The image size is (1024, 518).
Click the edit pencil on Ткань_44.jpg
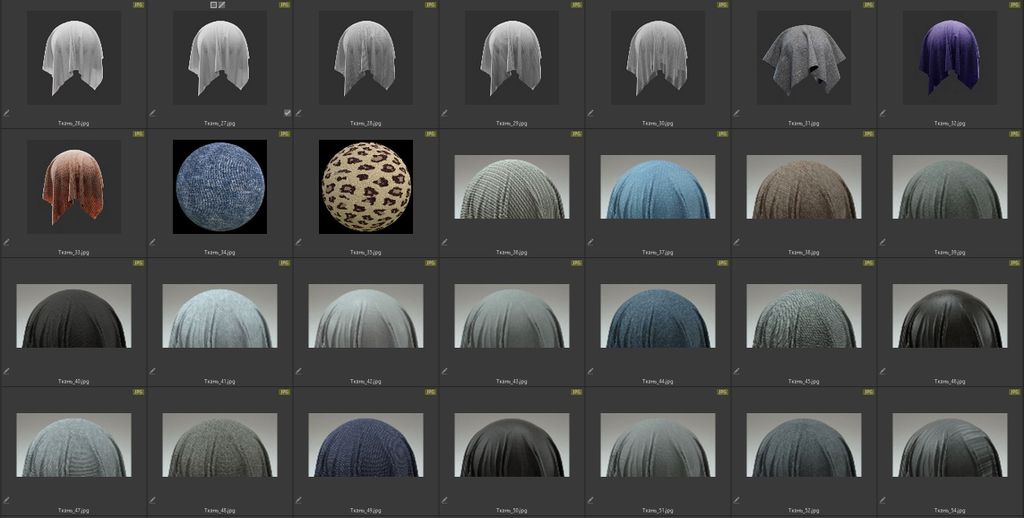[x=591, y=371]
